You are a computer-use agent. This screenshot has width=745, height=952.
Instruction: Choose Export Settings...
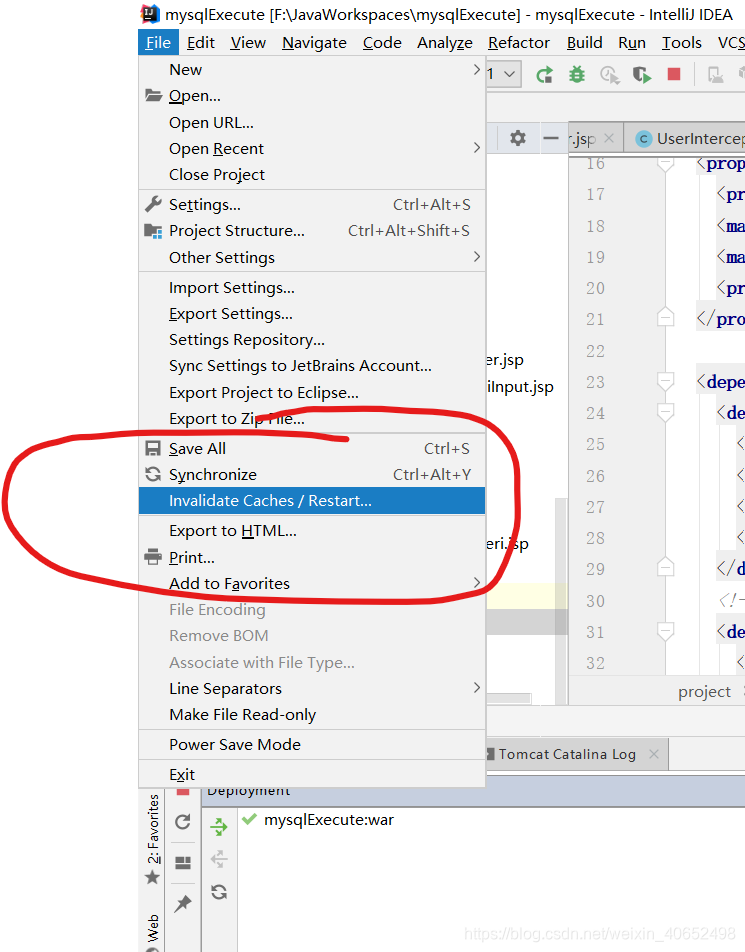tap(312, 314)
